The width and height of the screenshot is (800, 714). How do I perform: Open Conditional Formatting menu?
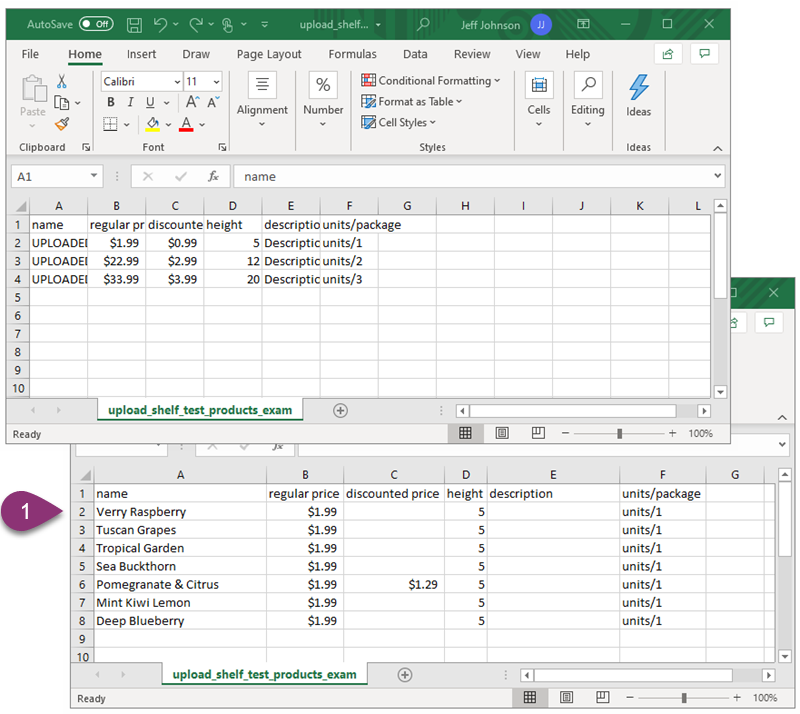431,81
